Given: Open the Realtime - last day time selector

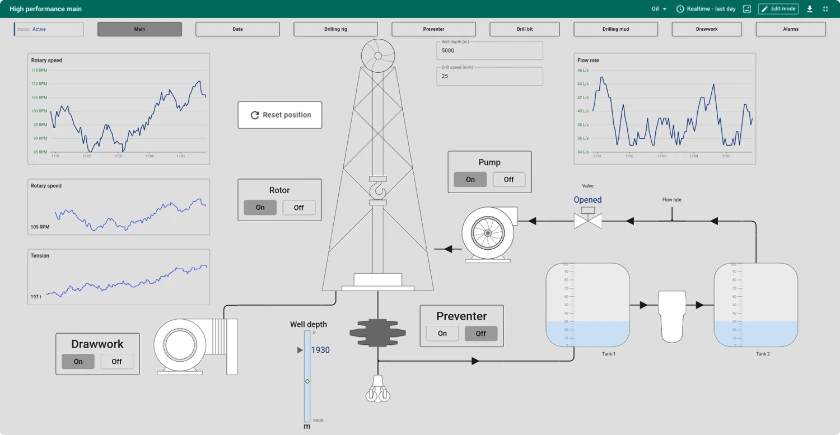Looking at the screenshot, I should (706, 8).
